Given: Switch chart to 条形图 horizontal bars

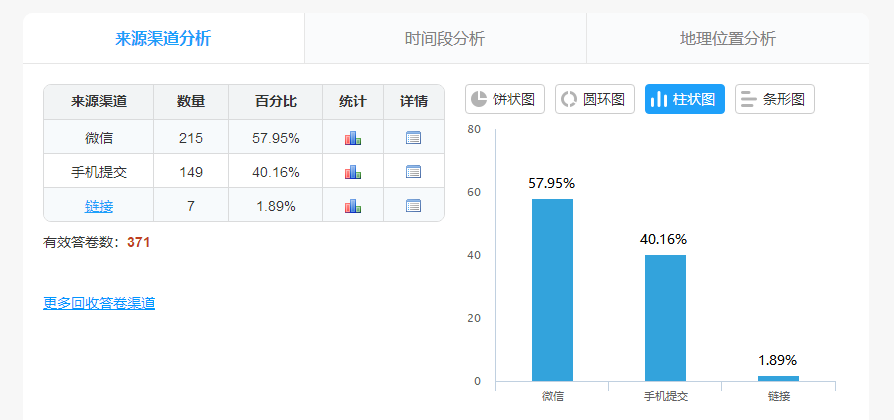Looking at the screenshot, I should click(x=775, y=99).
